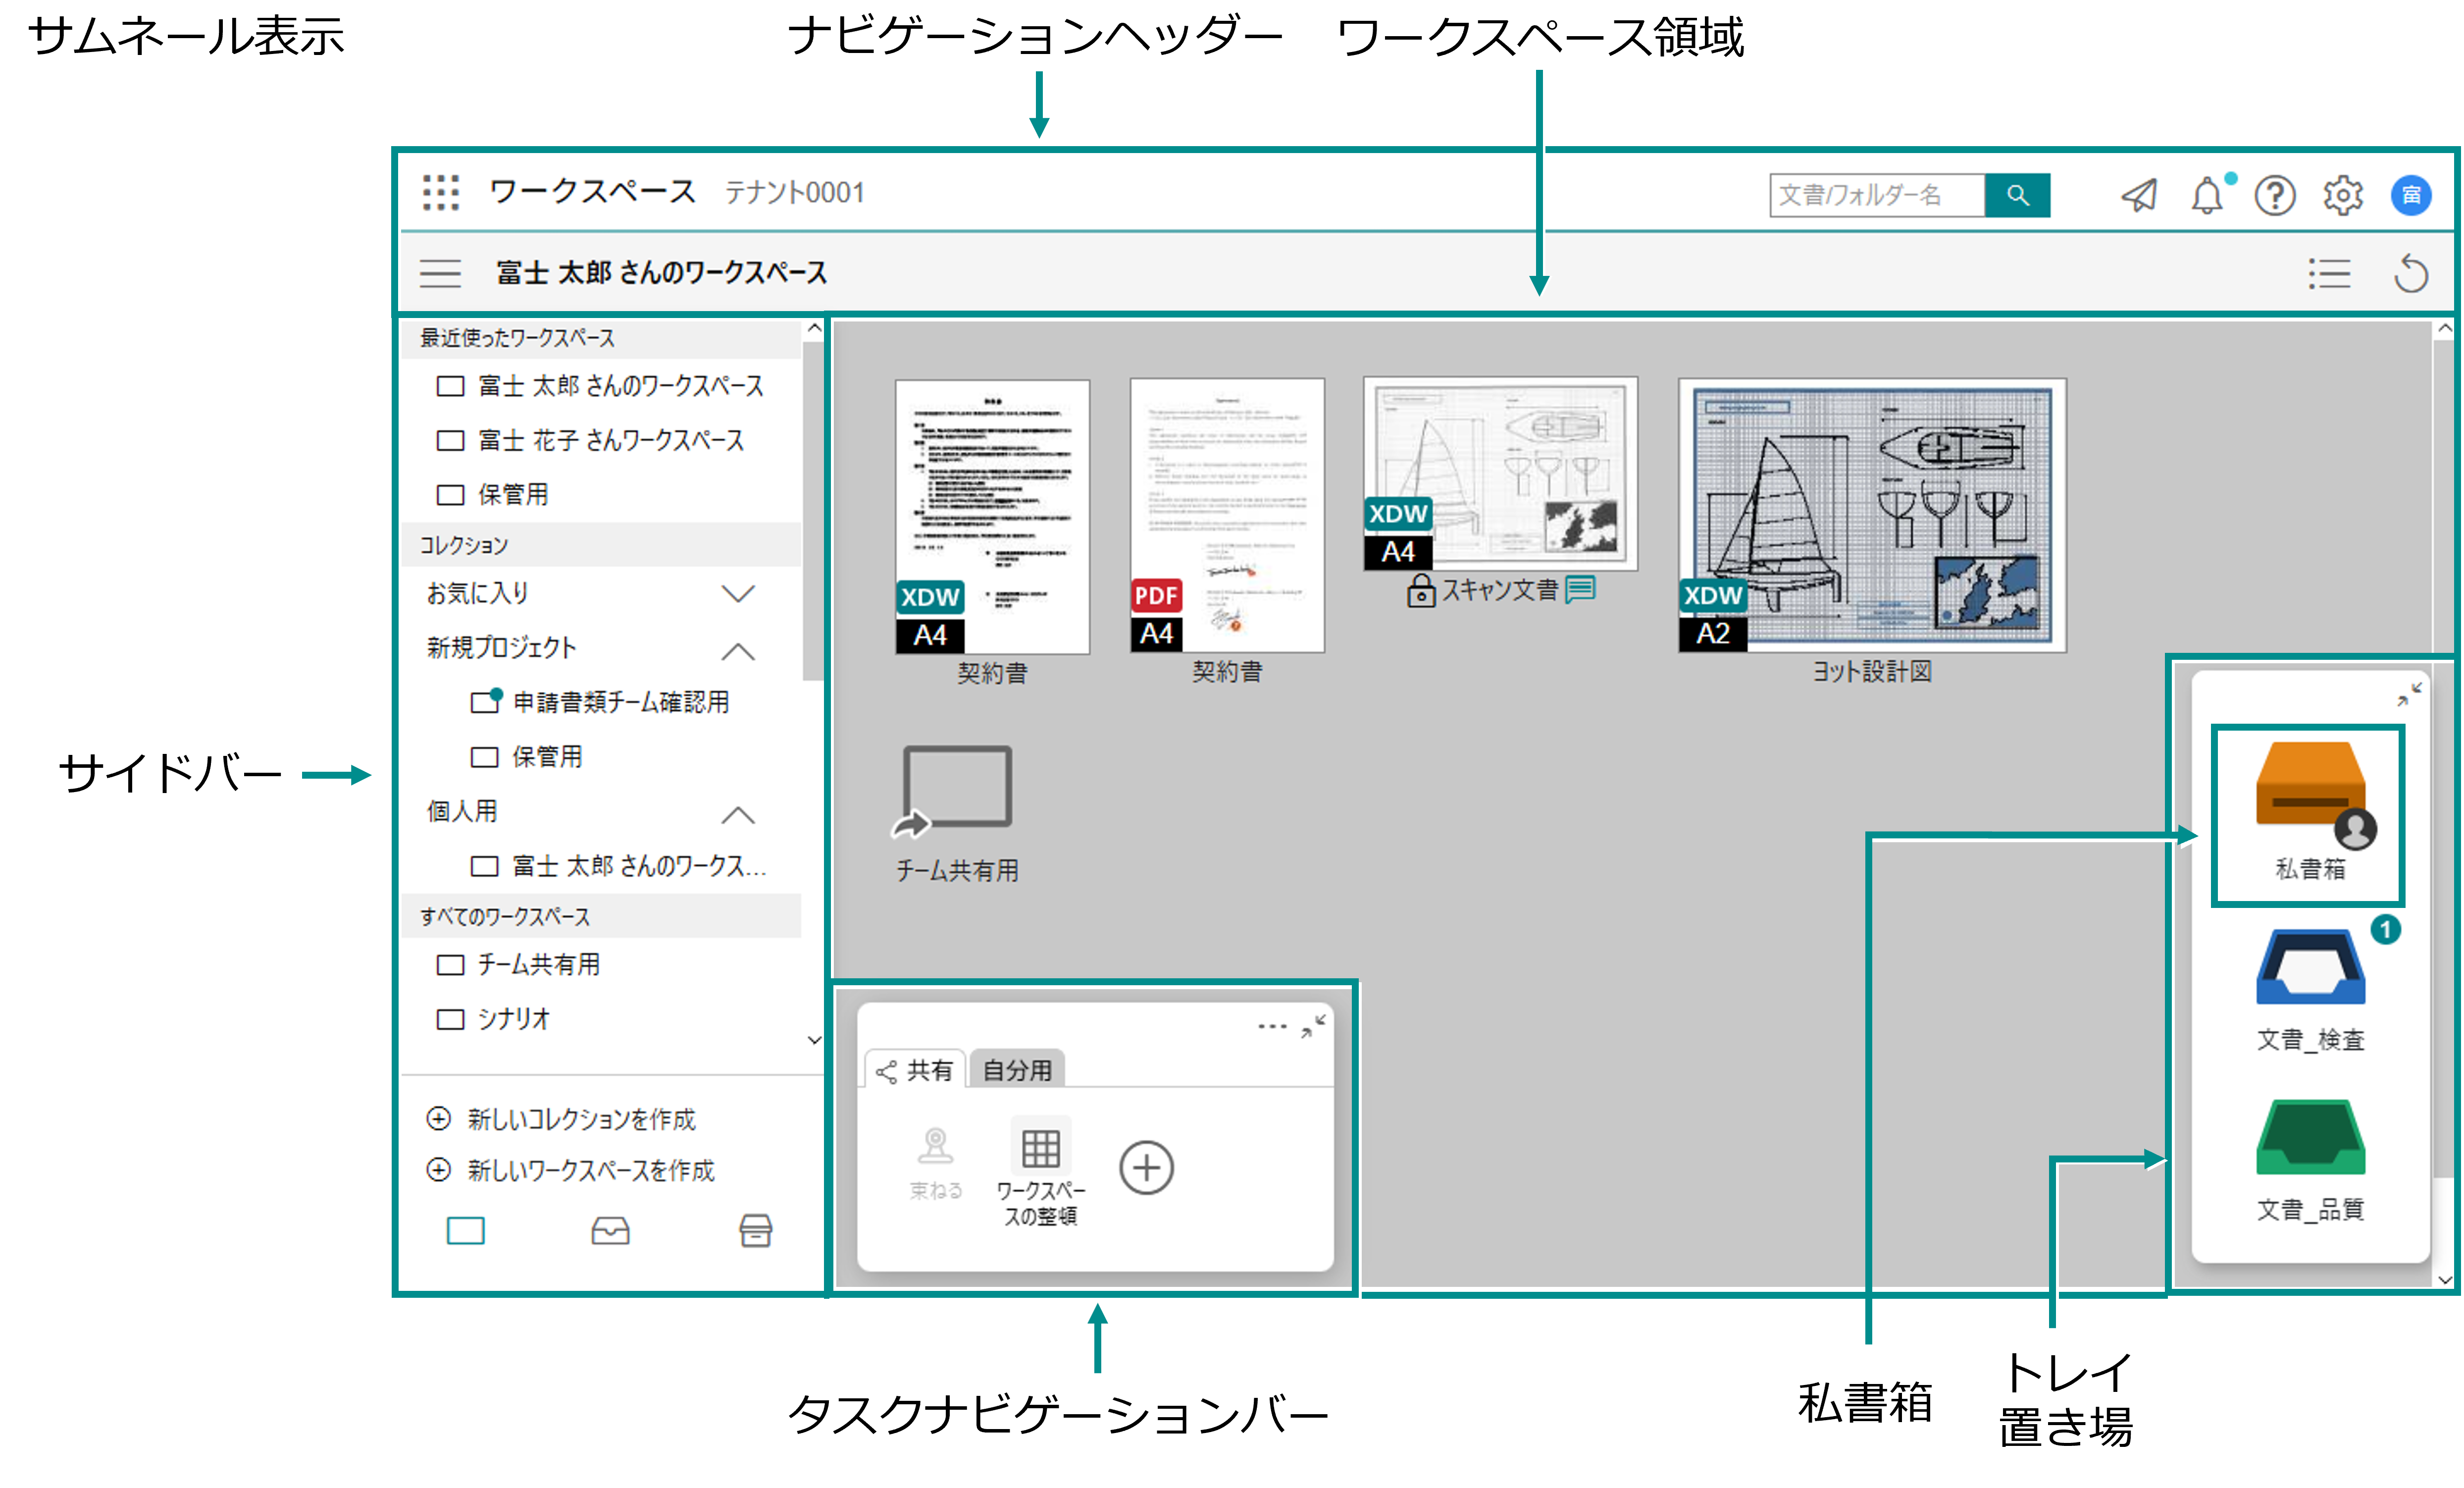
Task: Click the 束ねる stamp tool
Action: pyautogui.click(x=936, y=1163)
